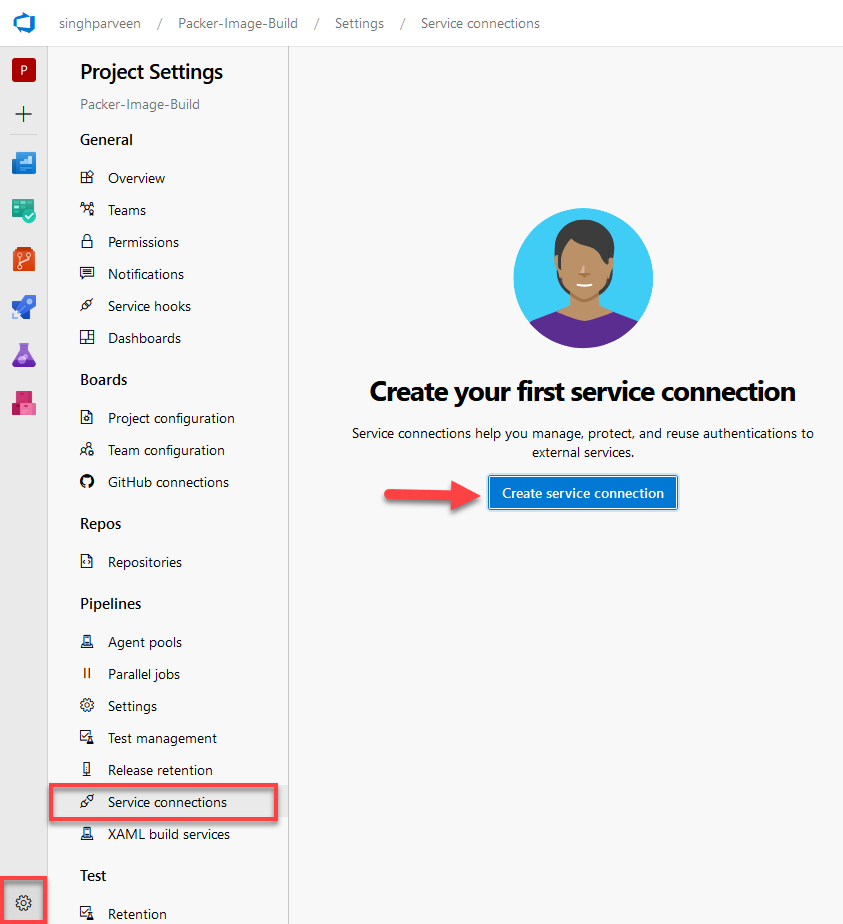The image size is (843, 924).
Task: Open the Teams settings page
Action: pyautogui.click(x=125, y=209)
